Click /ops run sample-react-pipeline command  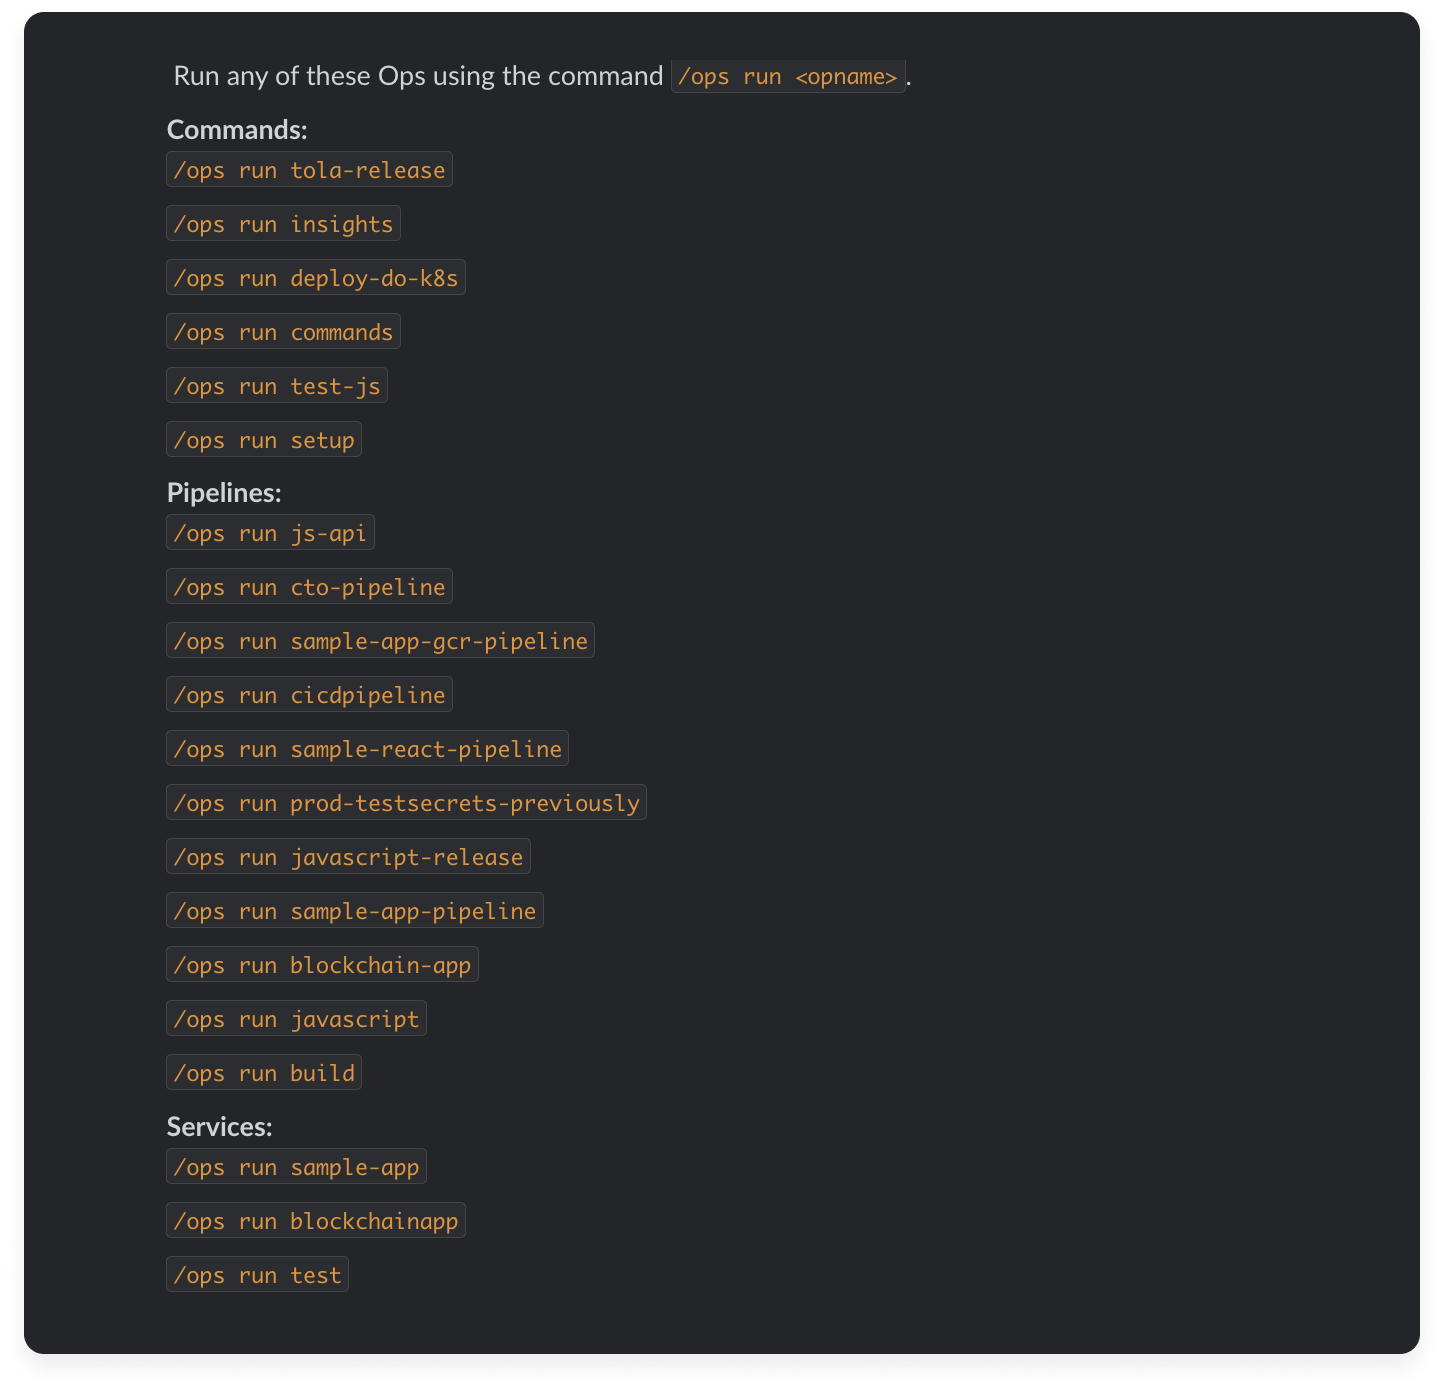coord(367,749)
